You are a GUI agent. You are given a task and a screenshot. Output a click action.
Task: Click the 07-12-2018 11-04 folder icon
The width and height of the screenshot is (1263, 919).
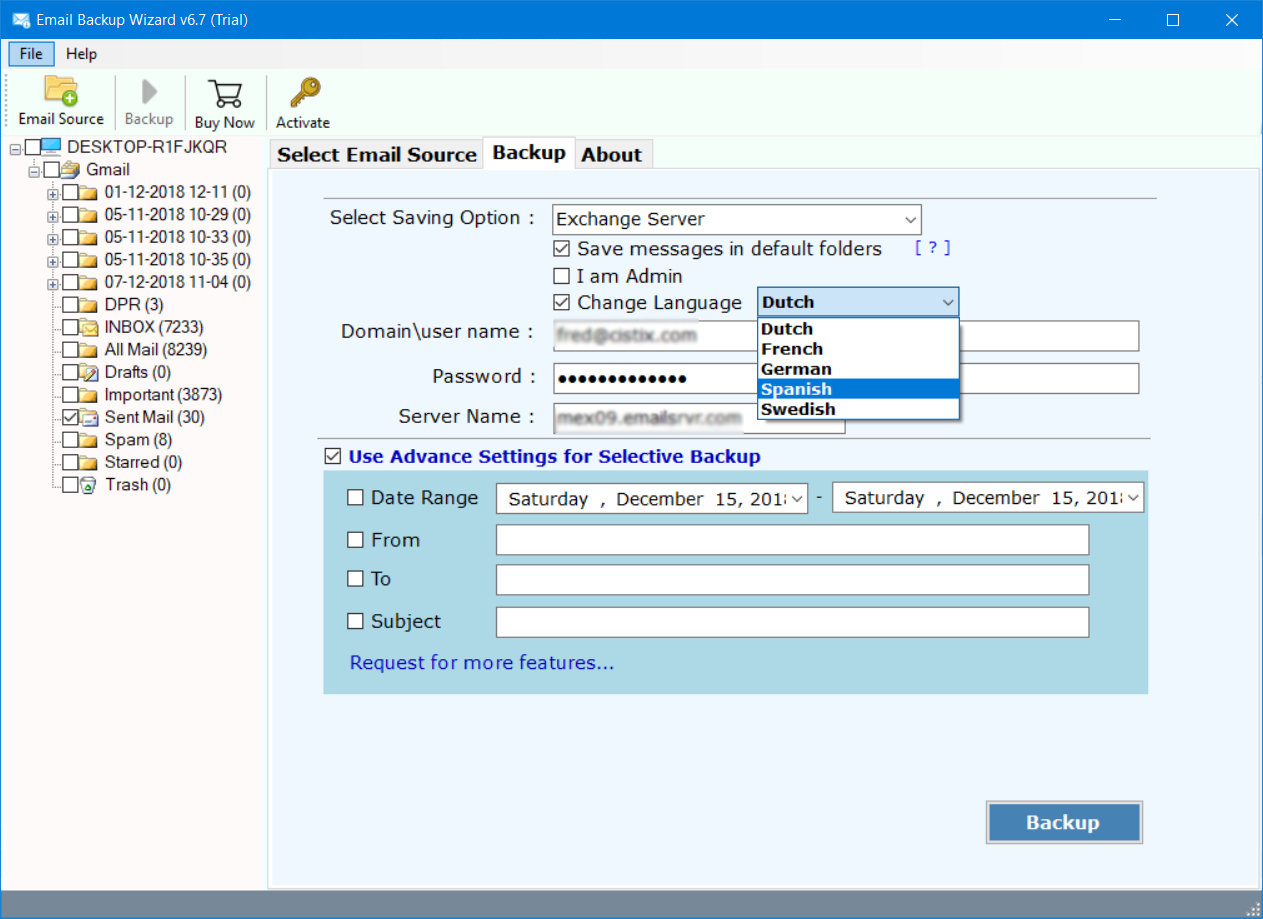click(89, 282)
